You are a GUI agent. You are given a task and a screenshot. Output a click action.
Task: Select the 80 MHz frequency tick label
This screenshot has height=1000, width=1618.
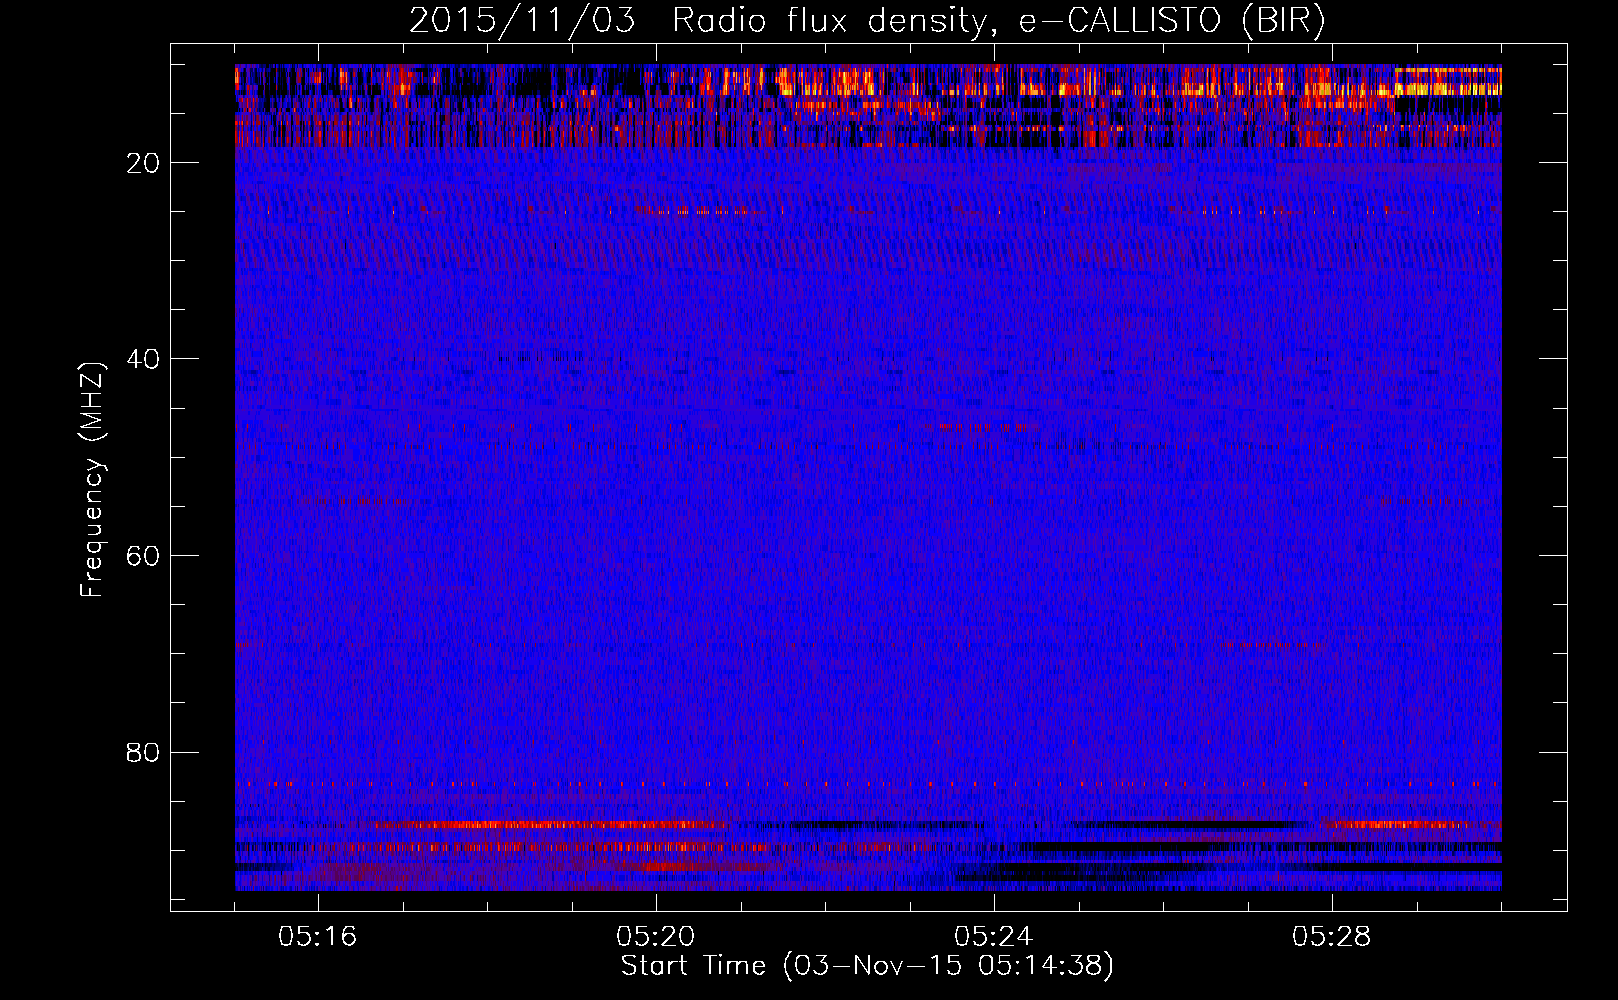coord(143,752)
